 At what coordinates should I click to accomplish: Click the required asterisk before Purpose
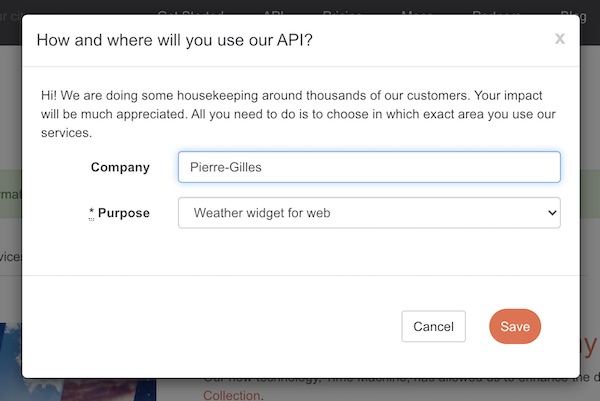(x=92, y=213)
